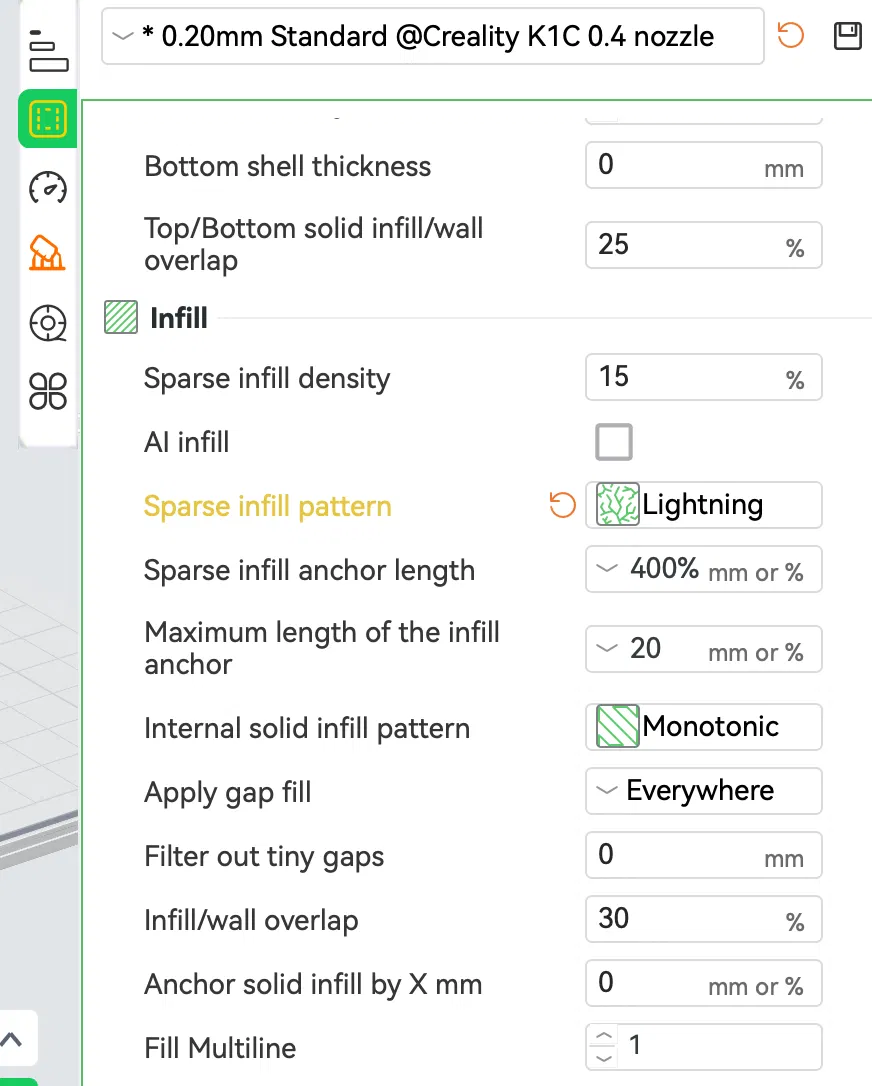Screen dimensions: 872x1086
Task: Enable the AI infill checkbox
Action: (x=614, y=441)
